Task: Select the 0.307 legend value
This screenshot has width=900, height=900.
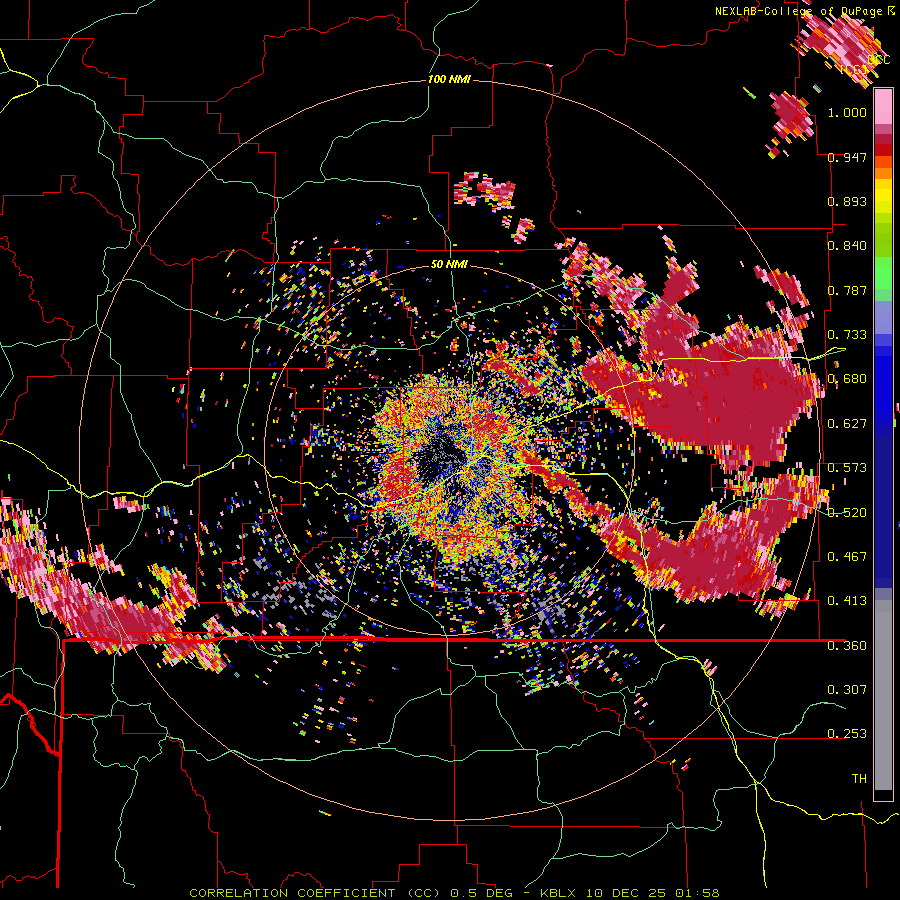Action: coord(847,689)
